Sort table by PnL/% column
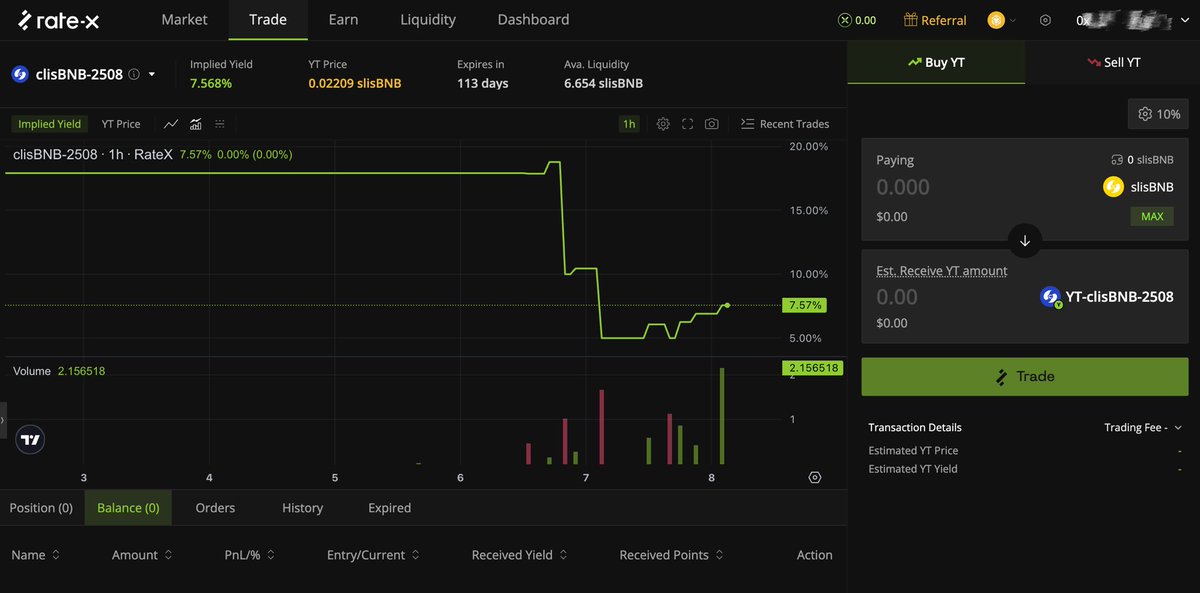The height and width of the screenshot is (593, 1200). (x=250, y=555)
